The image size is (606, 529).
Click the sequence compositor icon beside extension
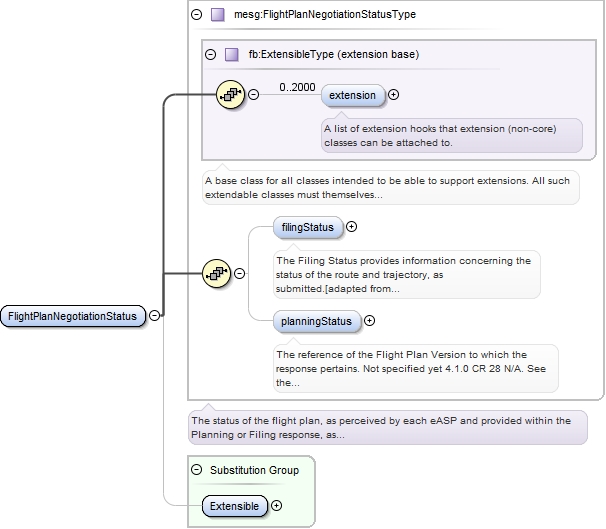(230, 94)
